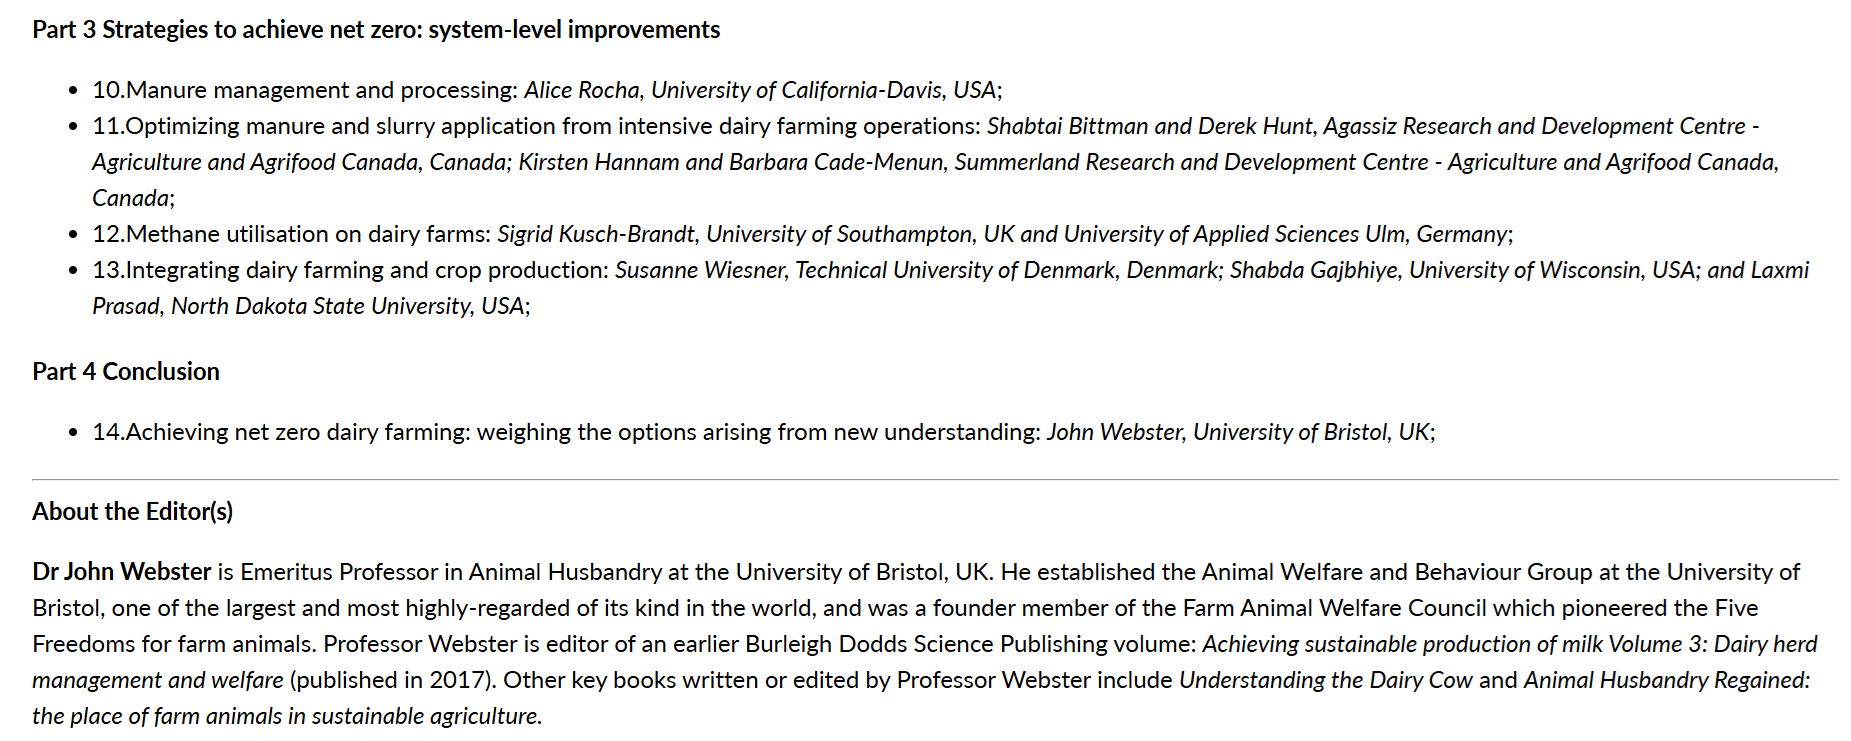
Task: Click chapter 13 Integrating dairy farming and crop production
Action: coord(351,270)
